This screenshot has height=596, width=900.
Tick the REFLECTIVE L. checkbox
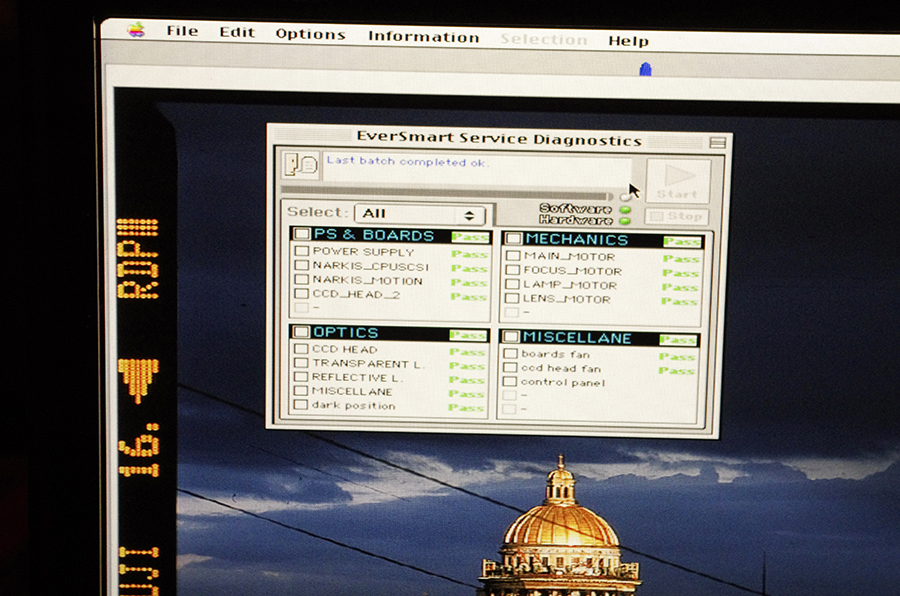pyautogui.click(x=301, y=377)
